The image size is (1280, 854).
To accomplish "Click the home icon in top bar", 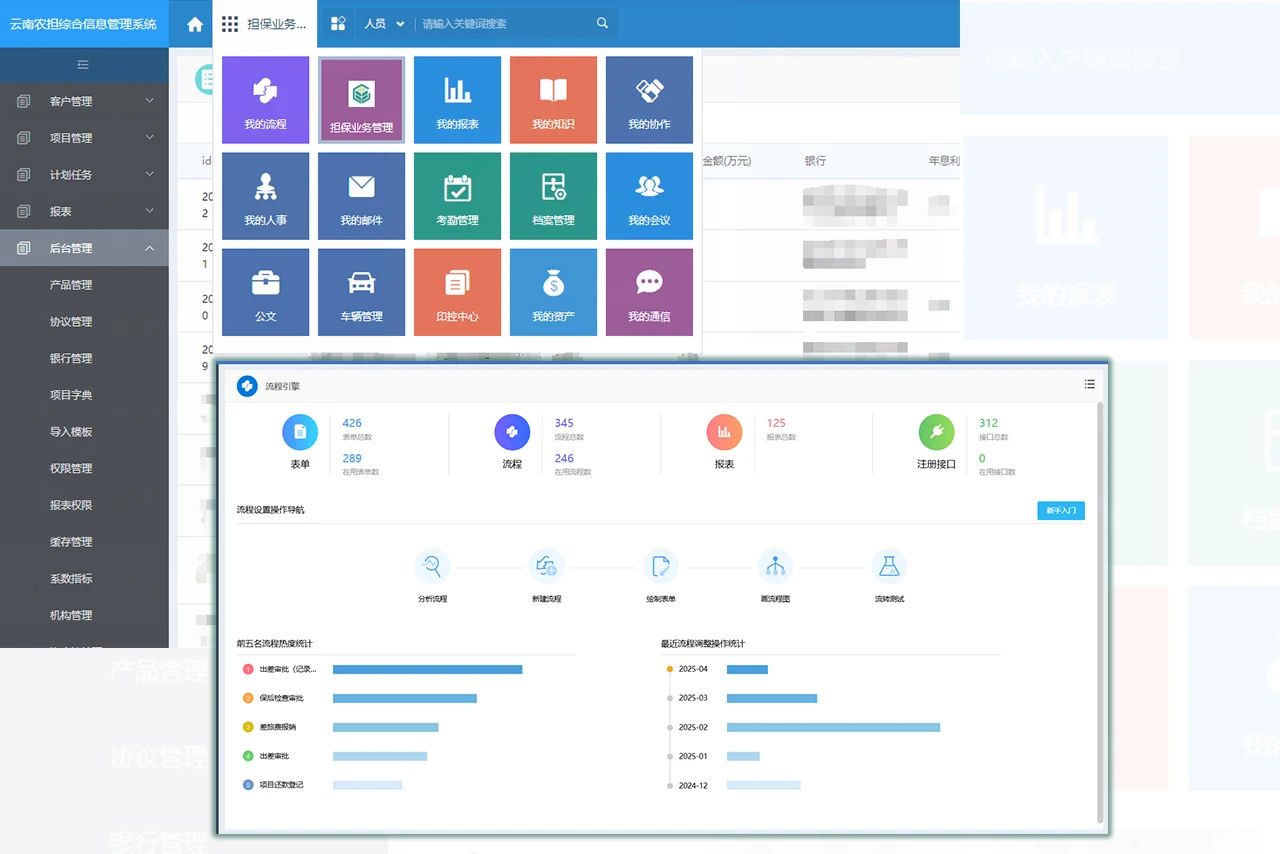I will [195, 24].
